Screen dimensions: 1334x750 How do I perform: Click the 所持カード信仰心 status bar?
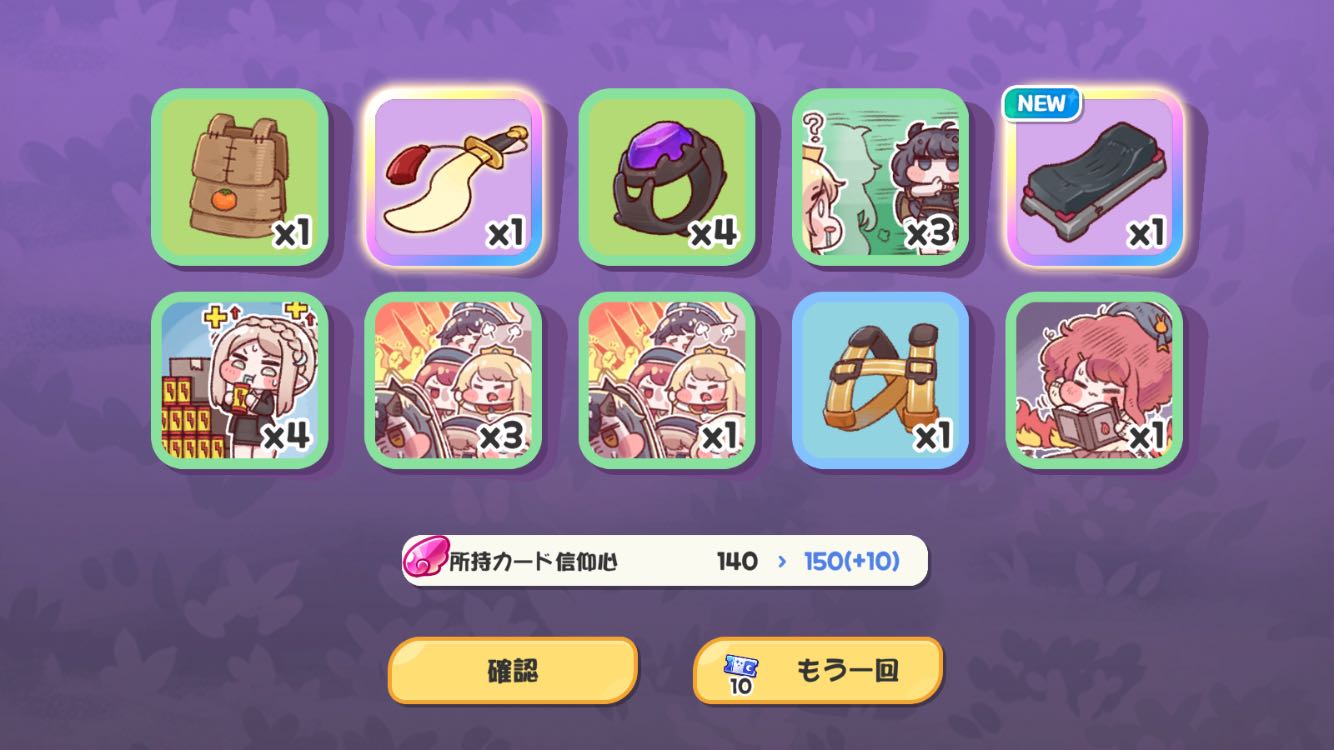pos(665,561)
